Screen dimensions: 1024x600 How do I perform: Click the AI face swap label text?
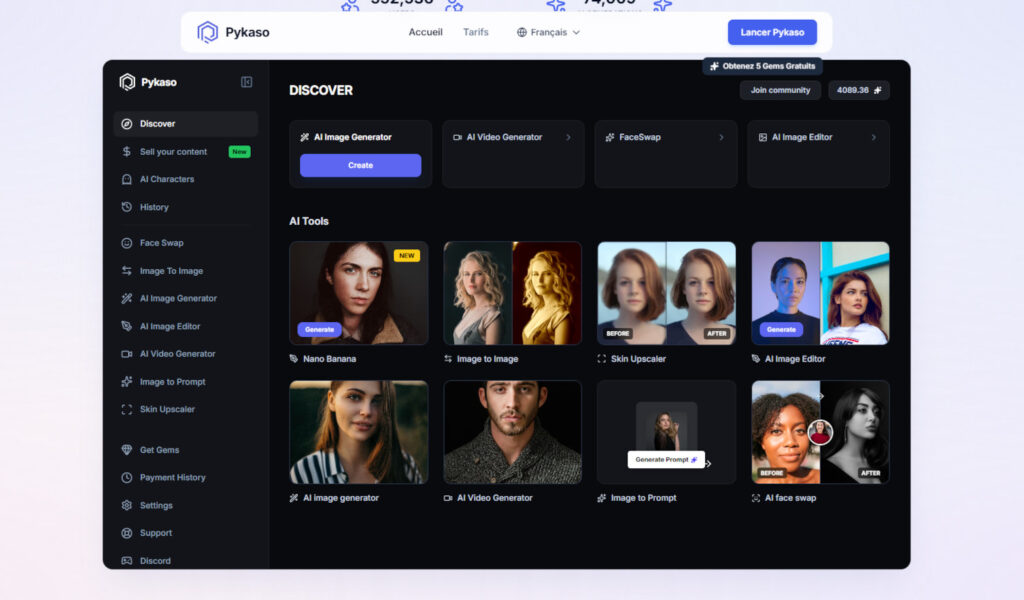tap(790, 498)
